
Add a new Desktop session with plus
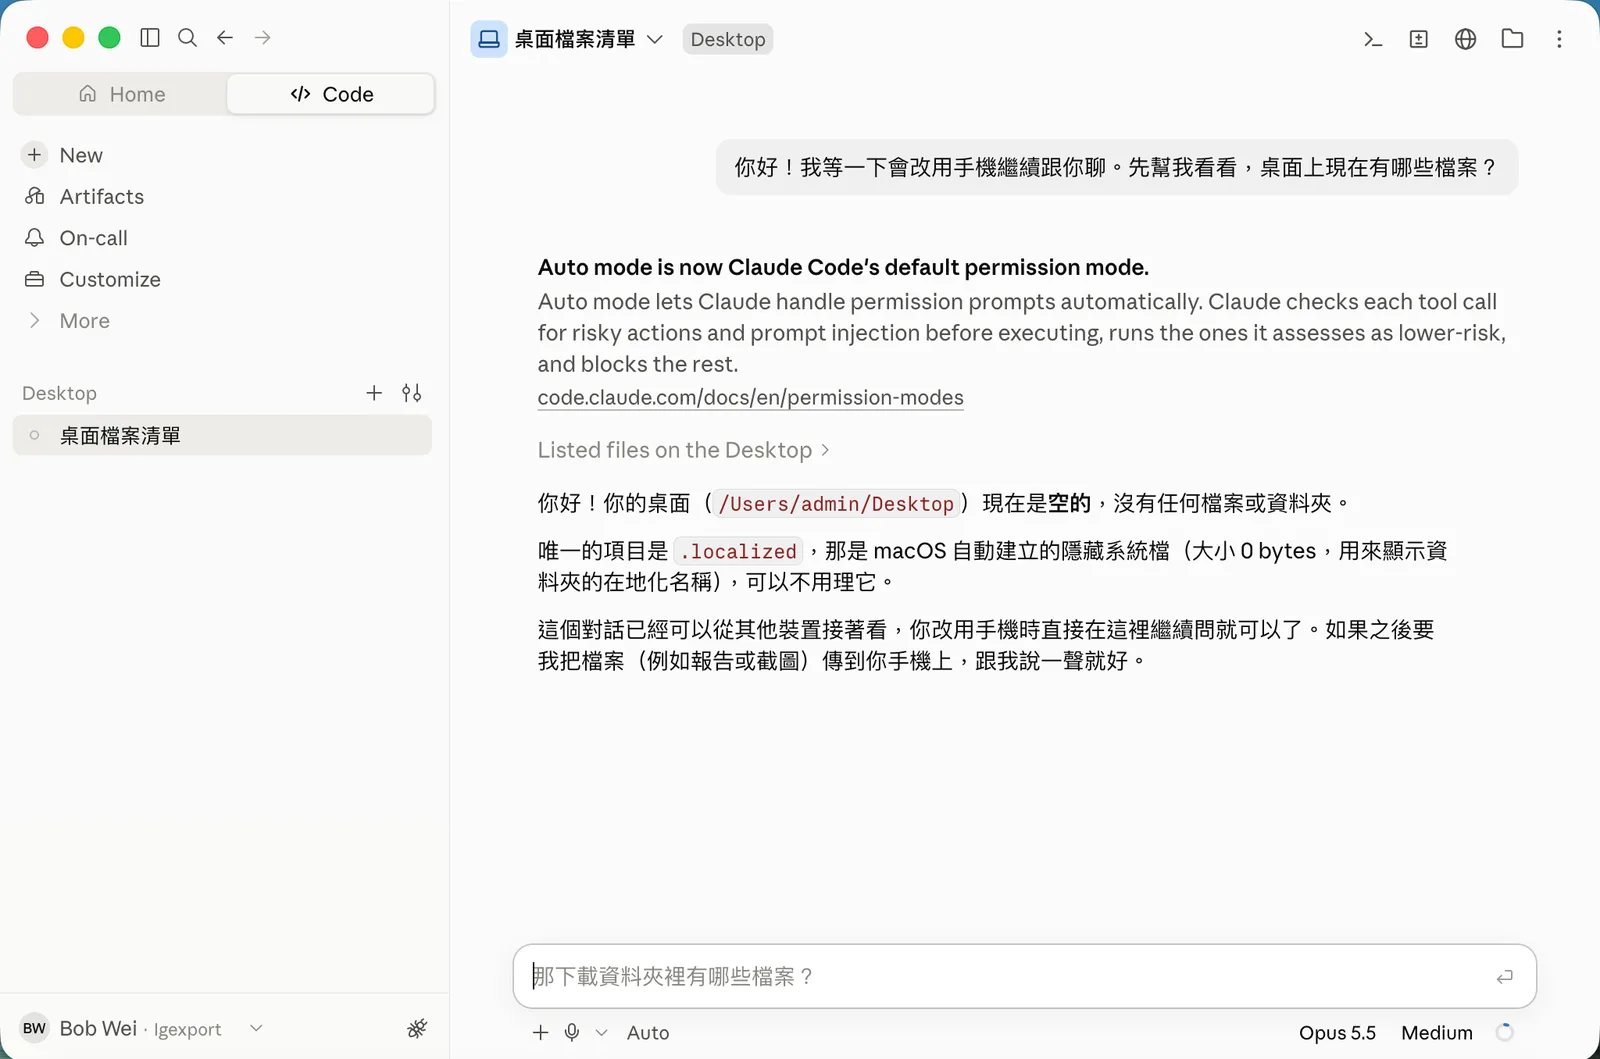(x=374, y=393)
